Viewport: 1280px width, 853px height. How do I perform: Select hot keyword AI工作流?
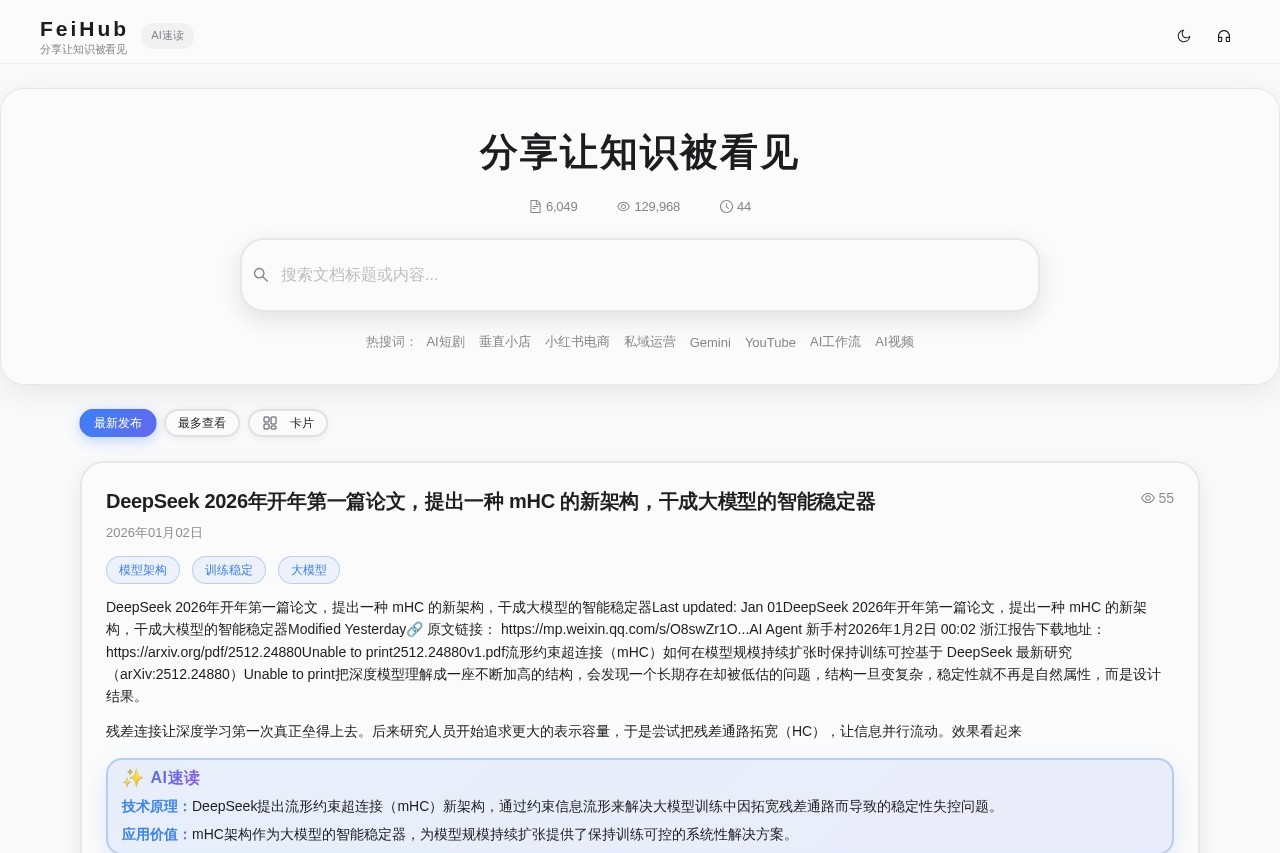(x=835, y=342)
